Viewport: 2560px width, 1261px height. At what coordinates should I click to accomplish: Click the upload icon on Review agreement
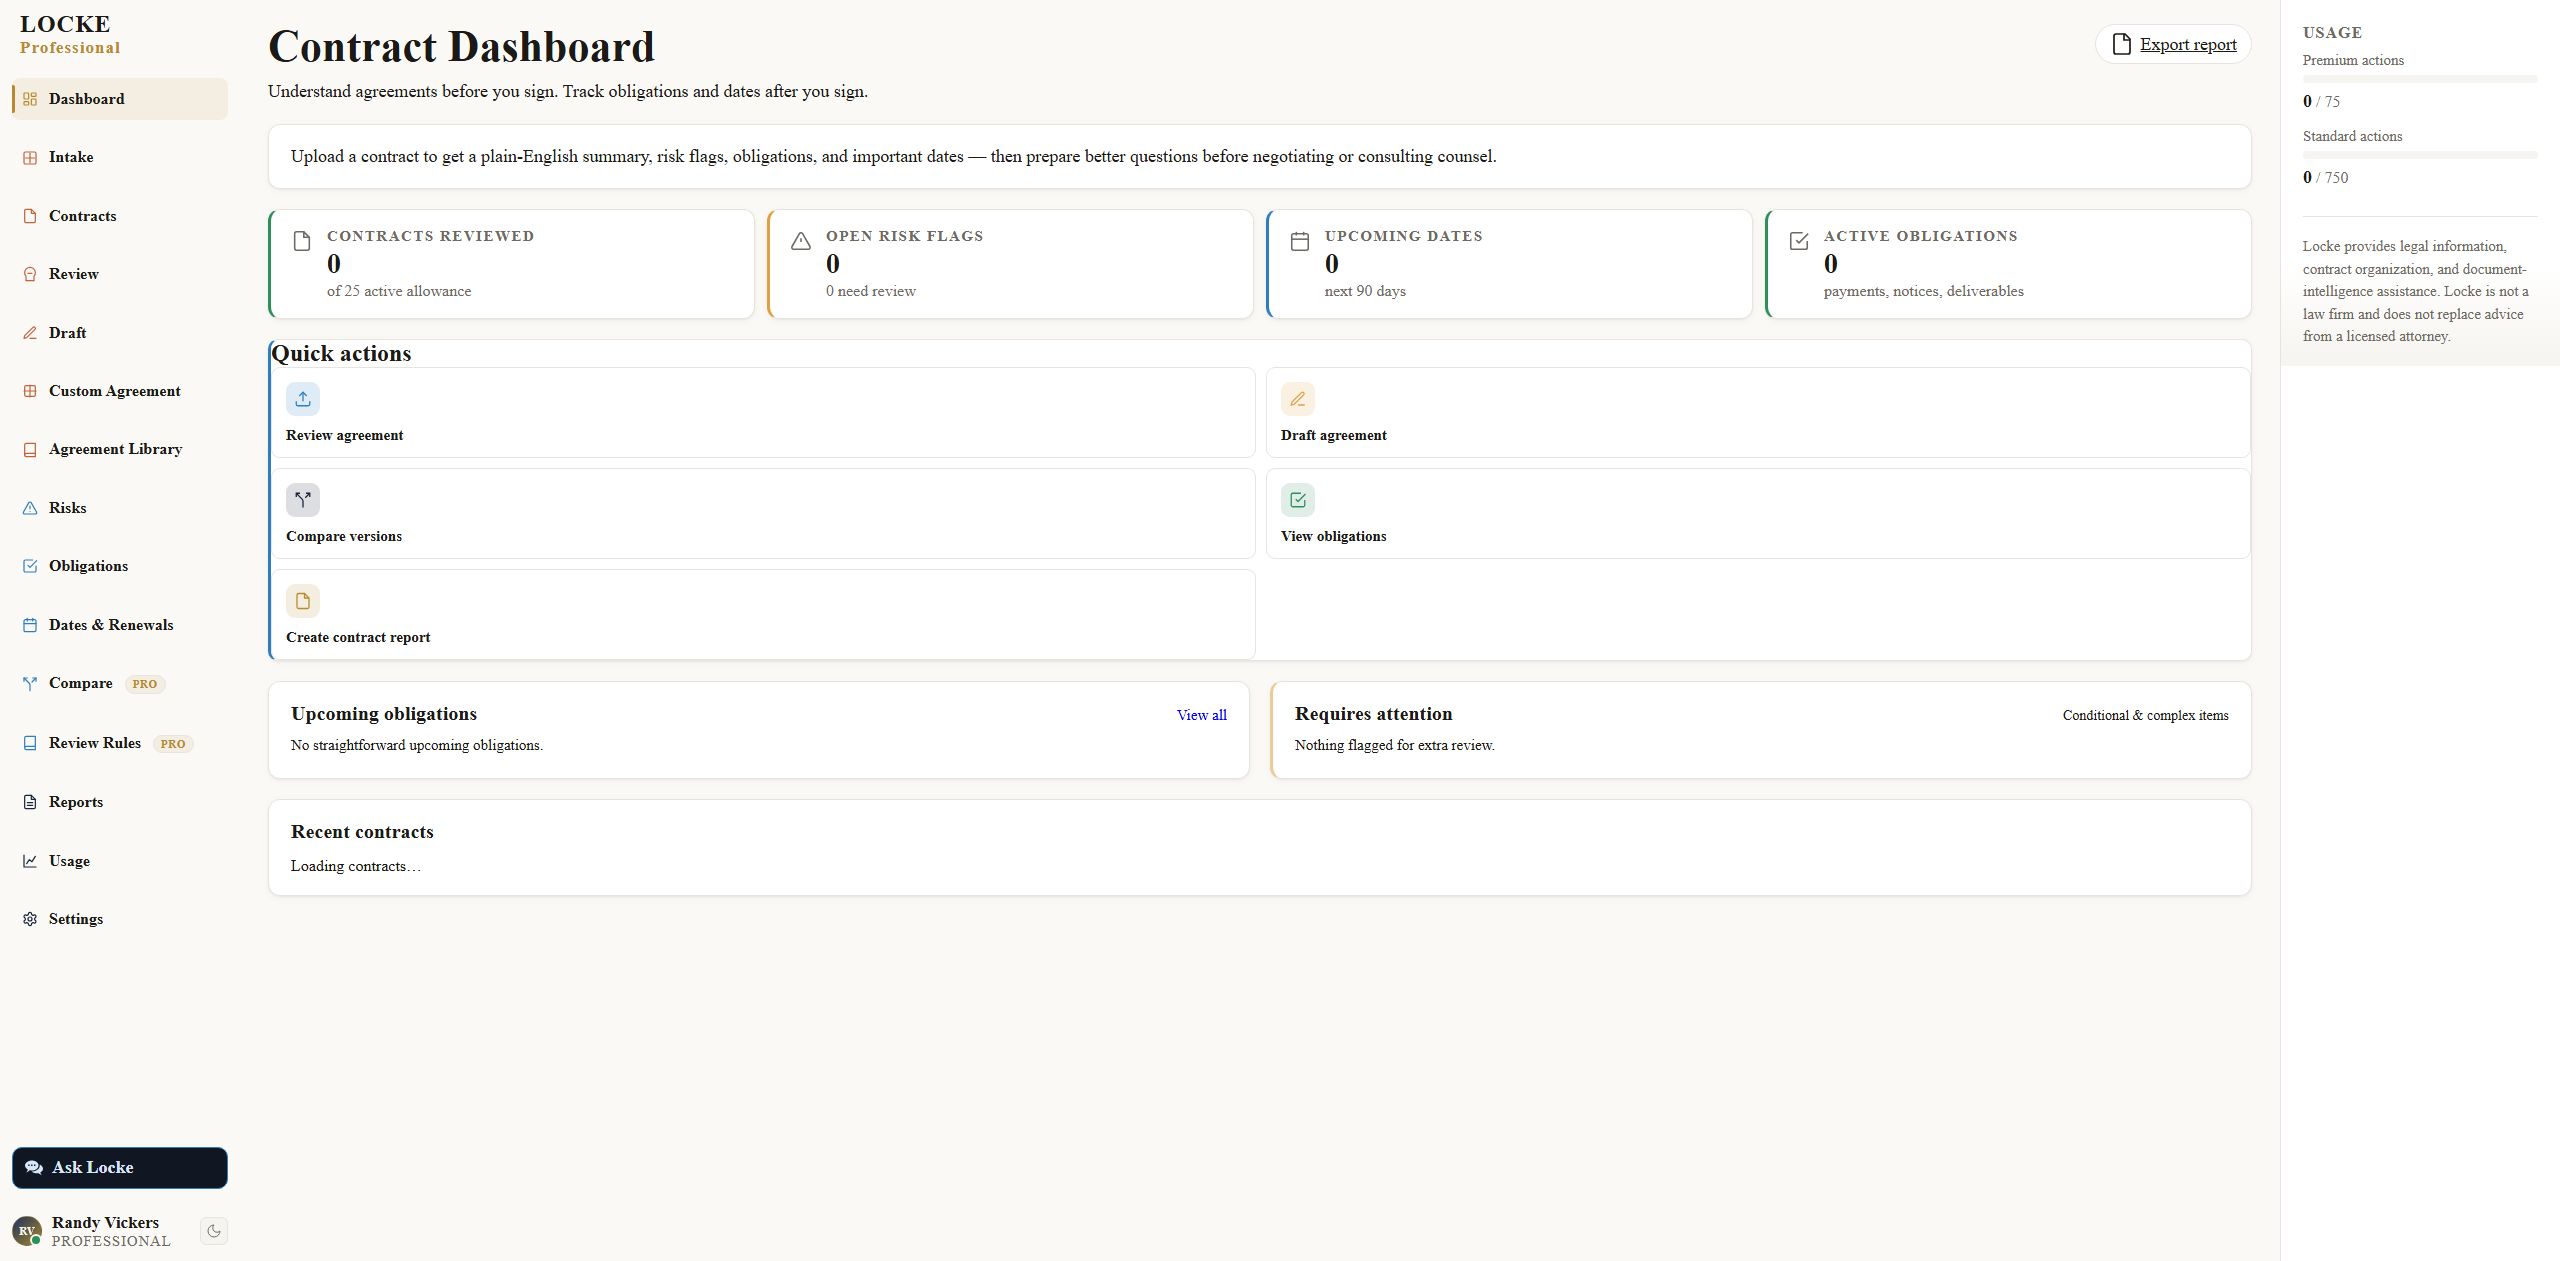pos(303,399)
